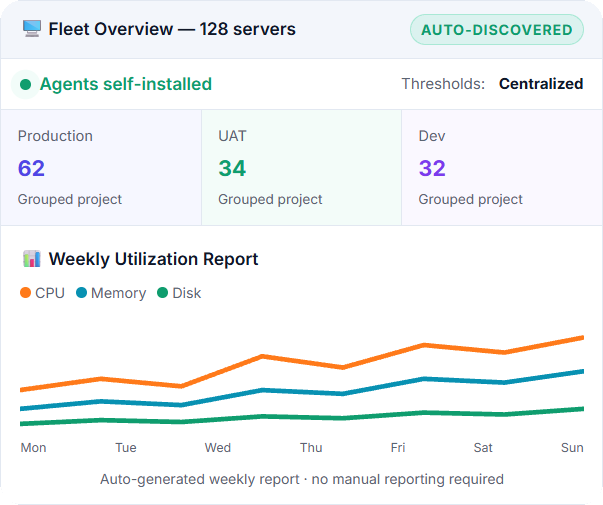Click the 'Thu' axis label
The height and width of the screenshot is (505, 603).
point(311,448)
